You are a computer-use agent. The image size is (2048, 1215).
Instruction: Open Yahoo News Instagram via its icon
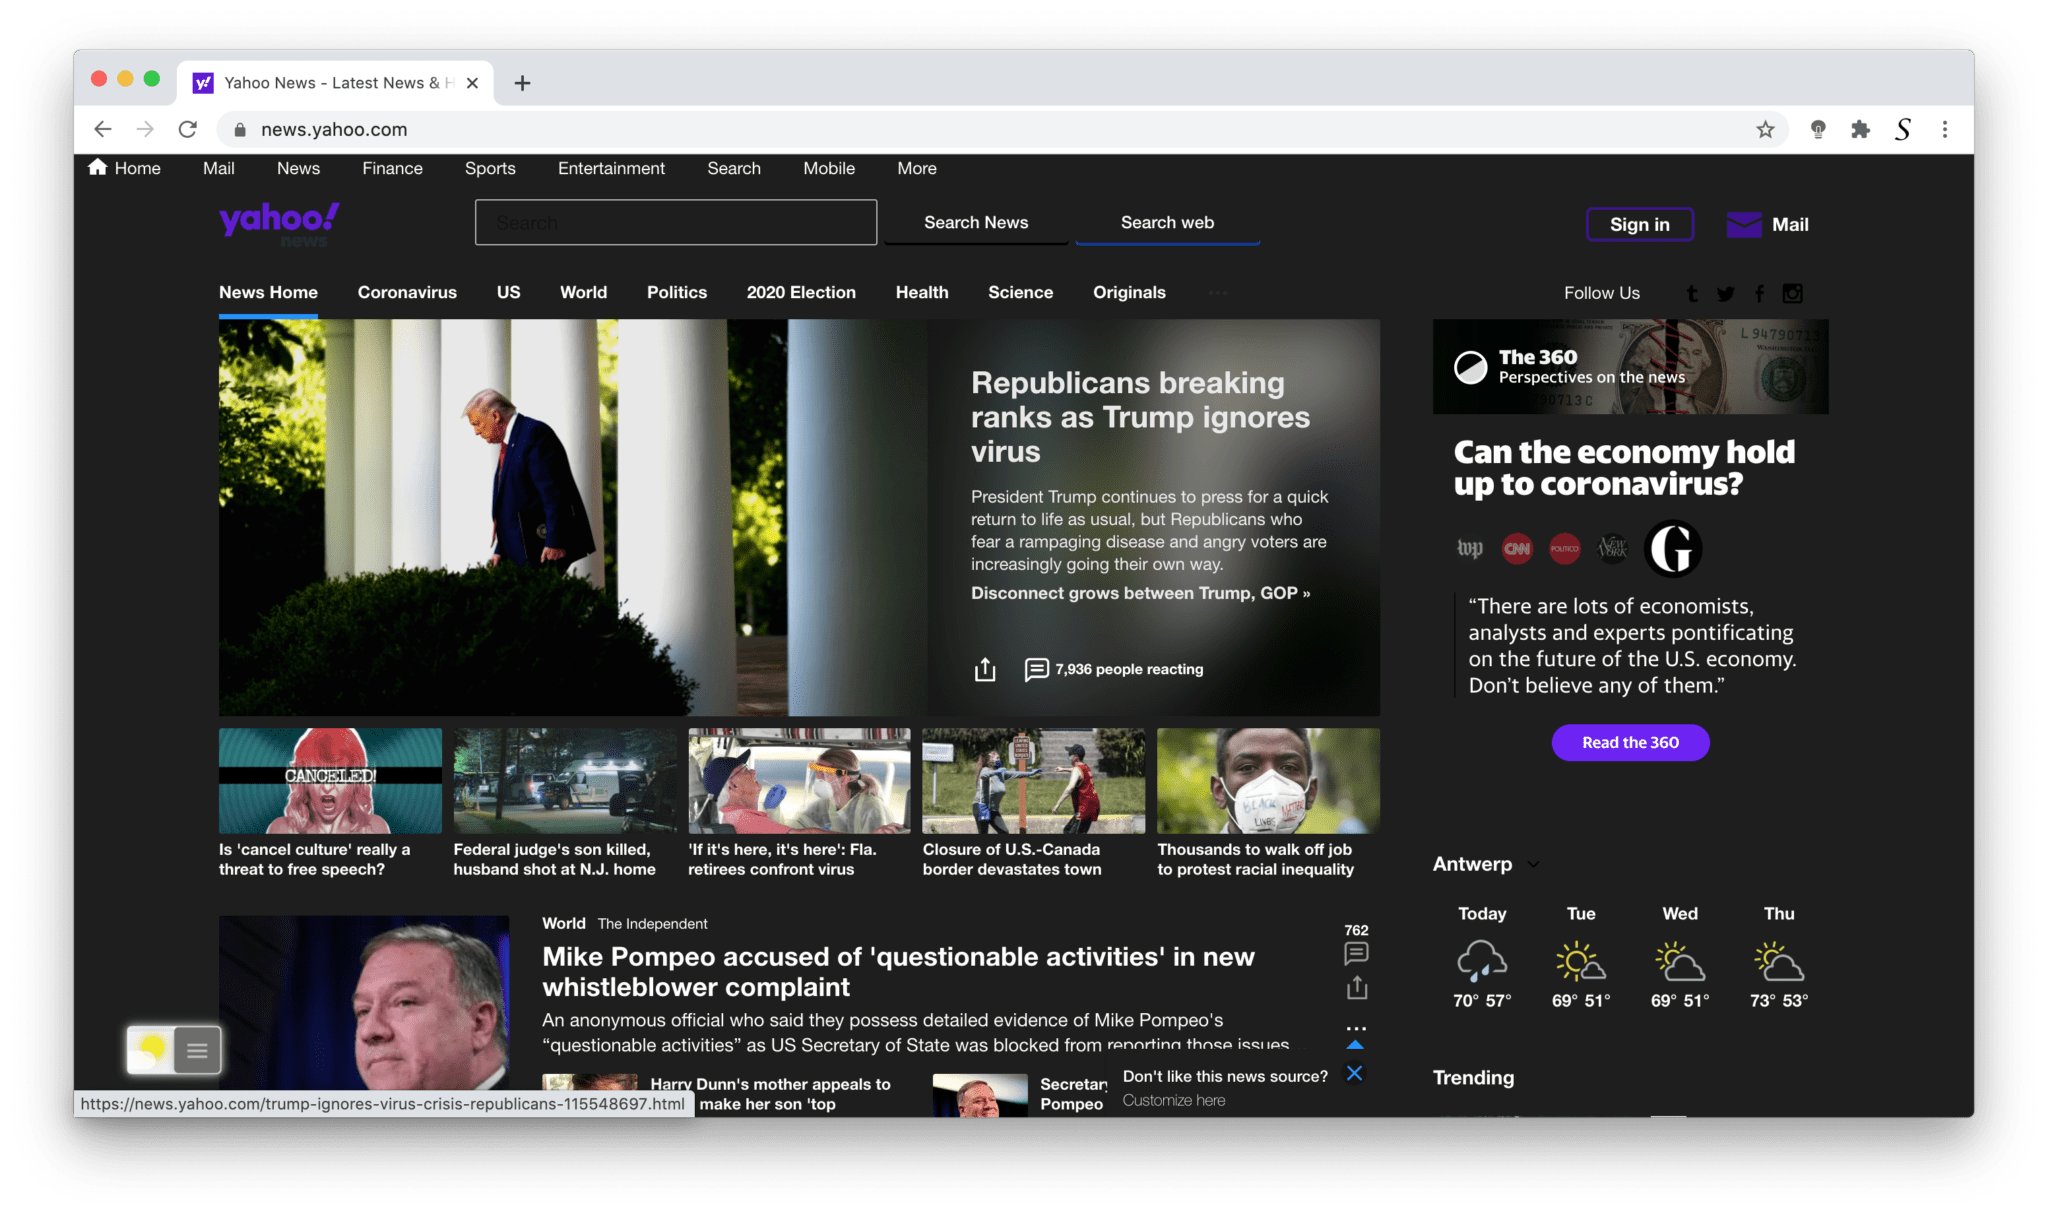click(x=1792, y=293)
